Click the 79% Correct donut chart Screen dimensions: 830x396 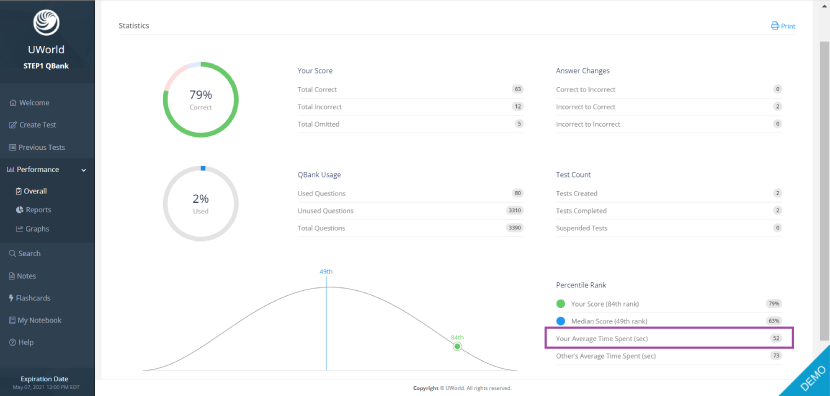pos(201,100)
